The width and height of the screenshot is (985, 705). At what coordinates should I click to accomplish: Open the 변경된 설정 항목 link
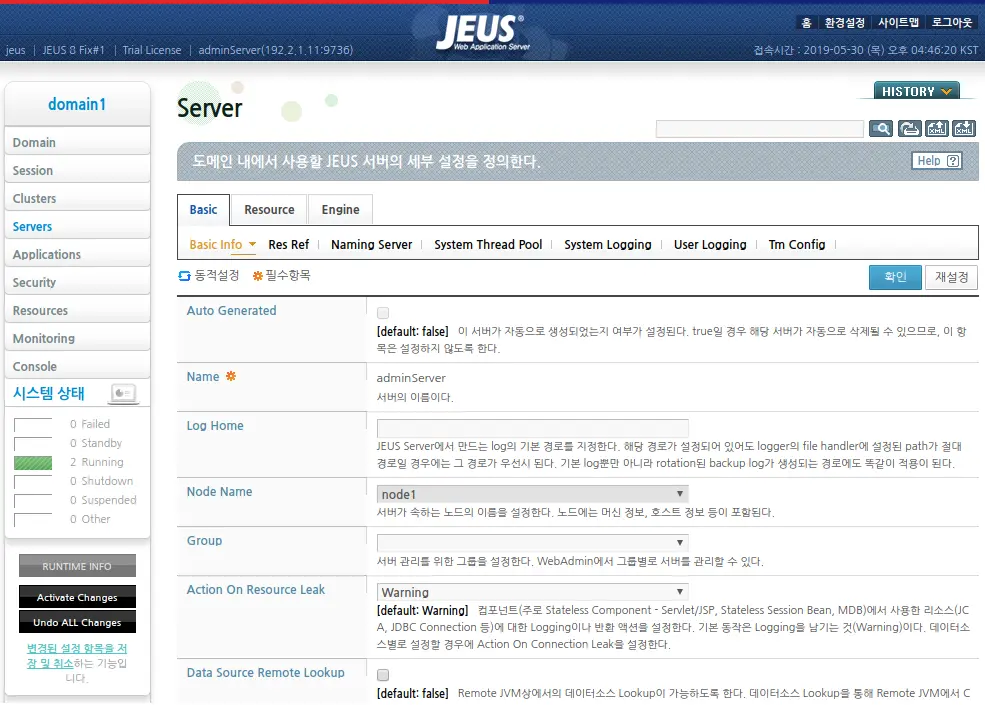click(77, 655)
